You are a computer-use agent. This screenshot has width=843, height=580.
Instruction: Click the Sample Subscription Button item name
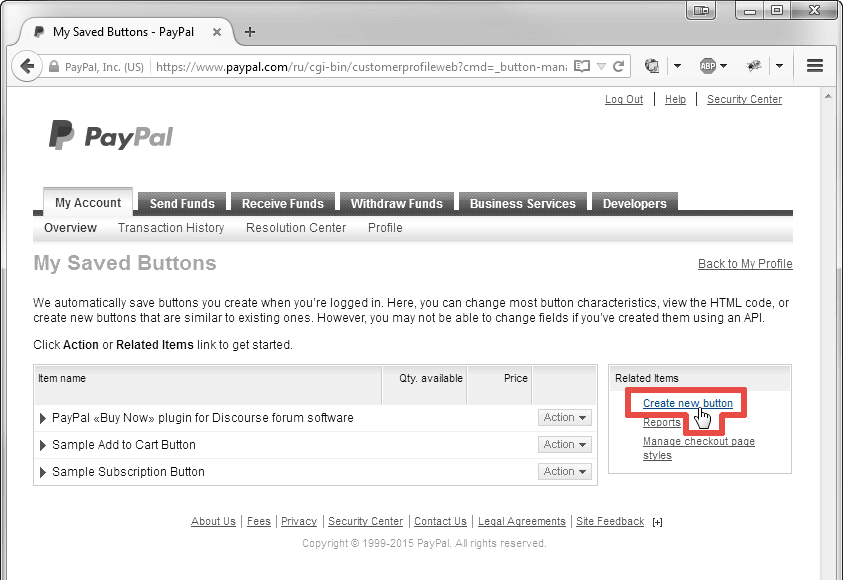click(x=128, y=472)
